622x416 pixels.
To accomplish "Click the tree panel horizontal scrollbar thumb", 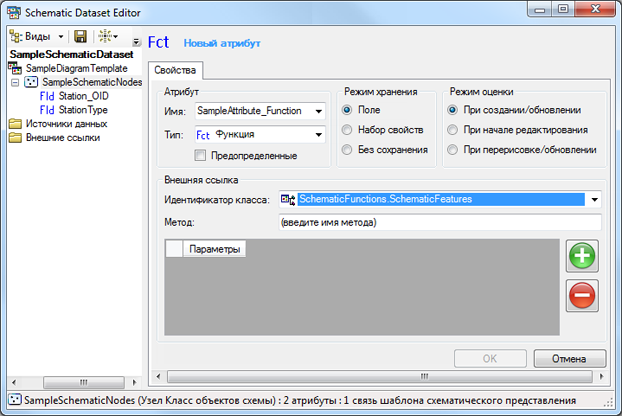I will (x=84, y=382).
